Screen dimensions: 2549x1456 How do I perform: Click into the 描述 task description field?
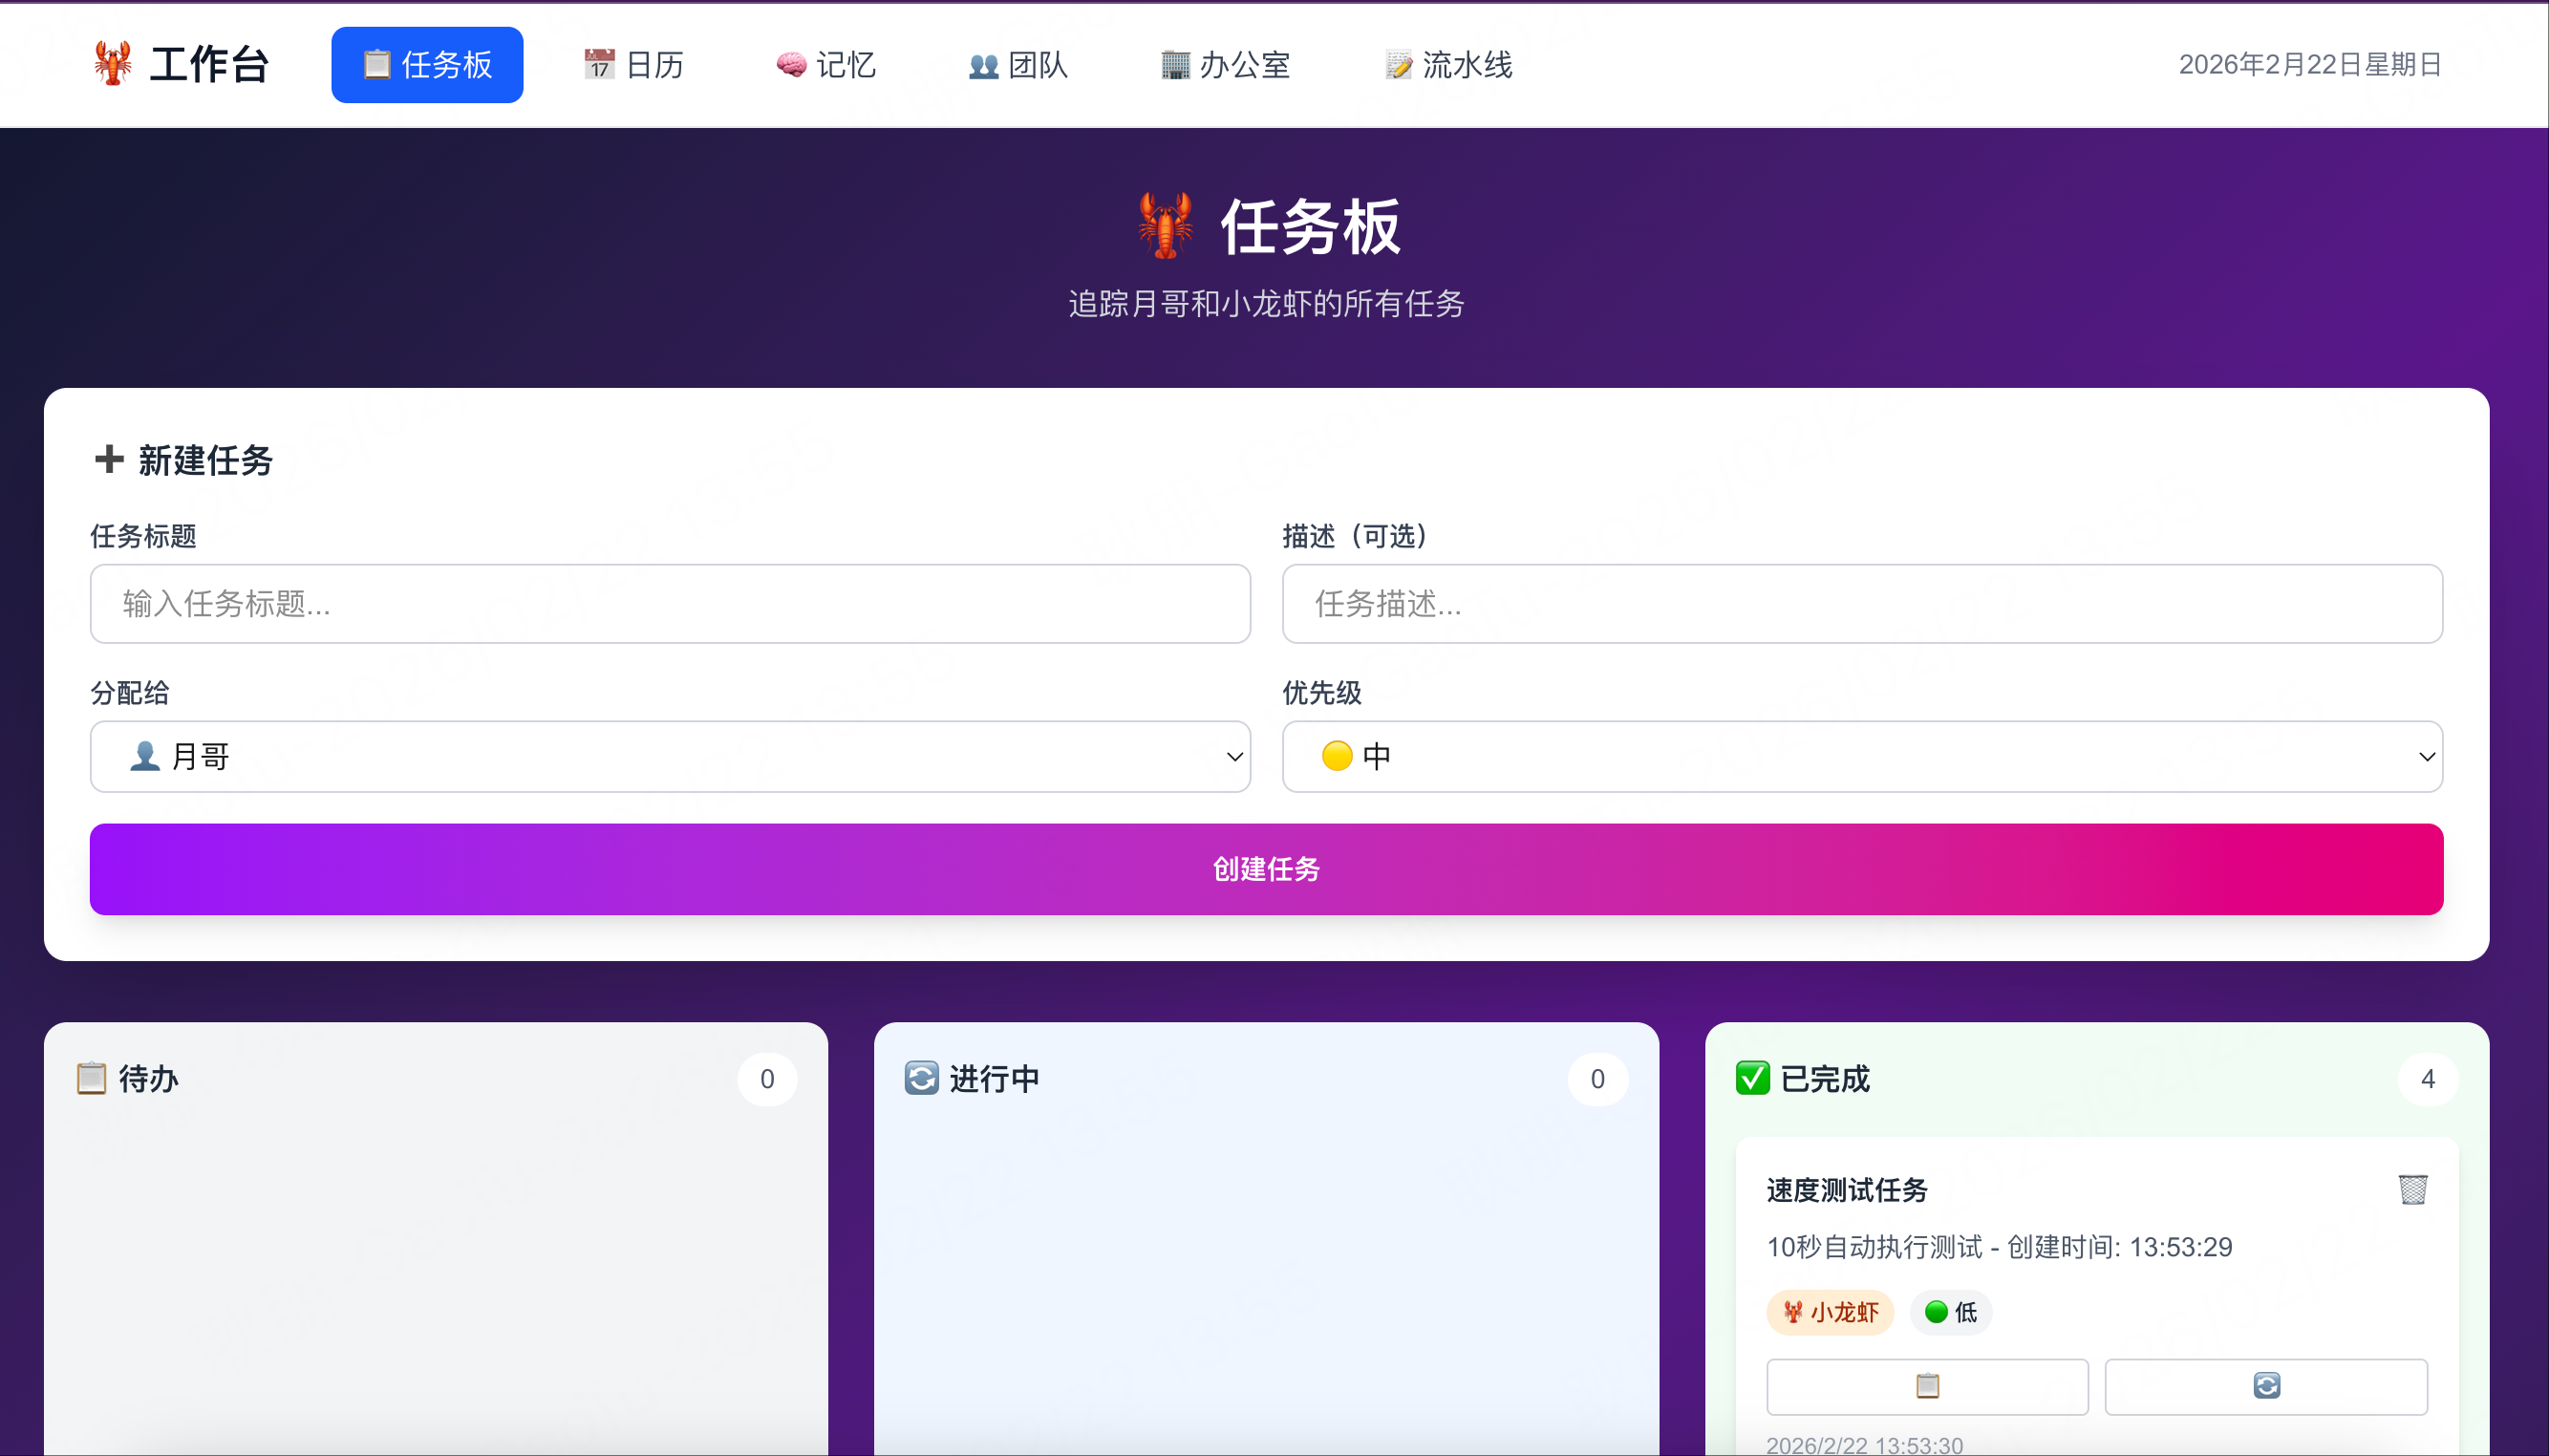(1861, 603)
